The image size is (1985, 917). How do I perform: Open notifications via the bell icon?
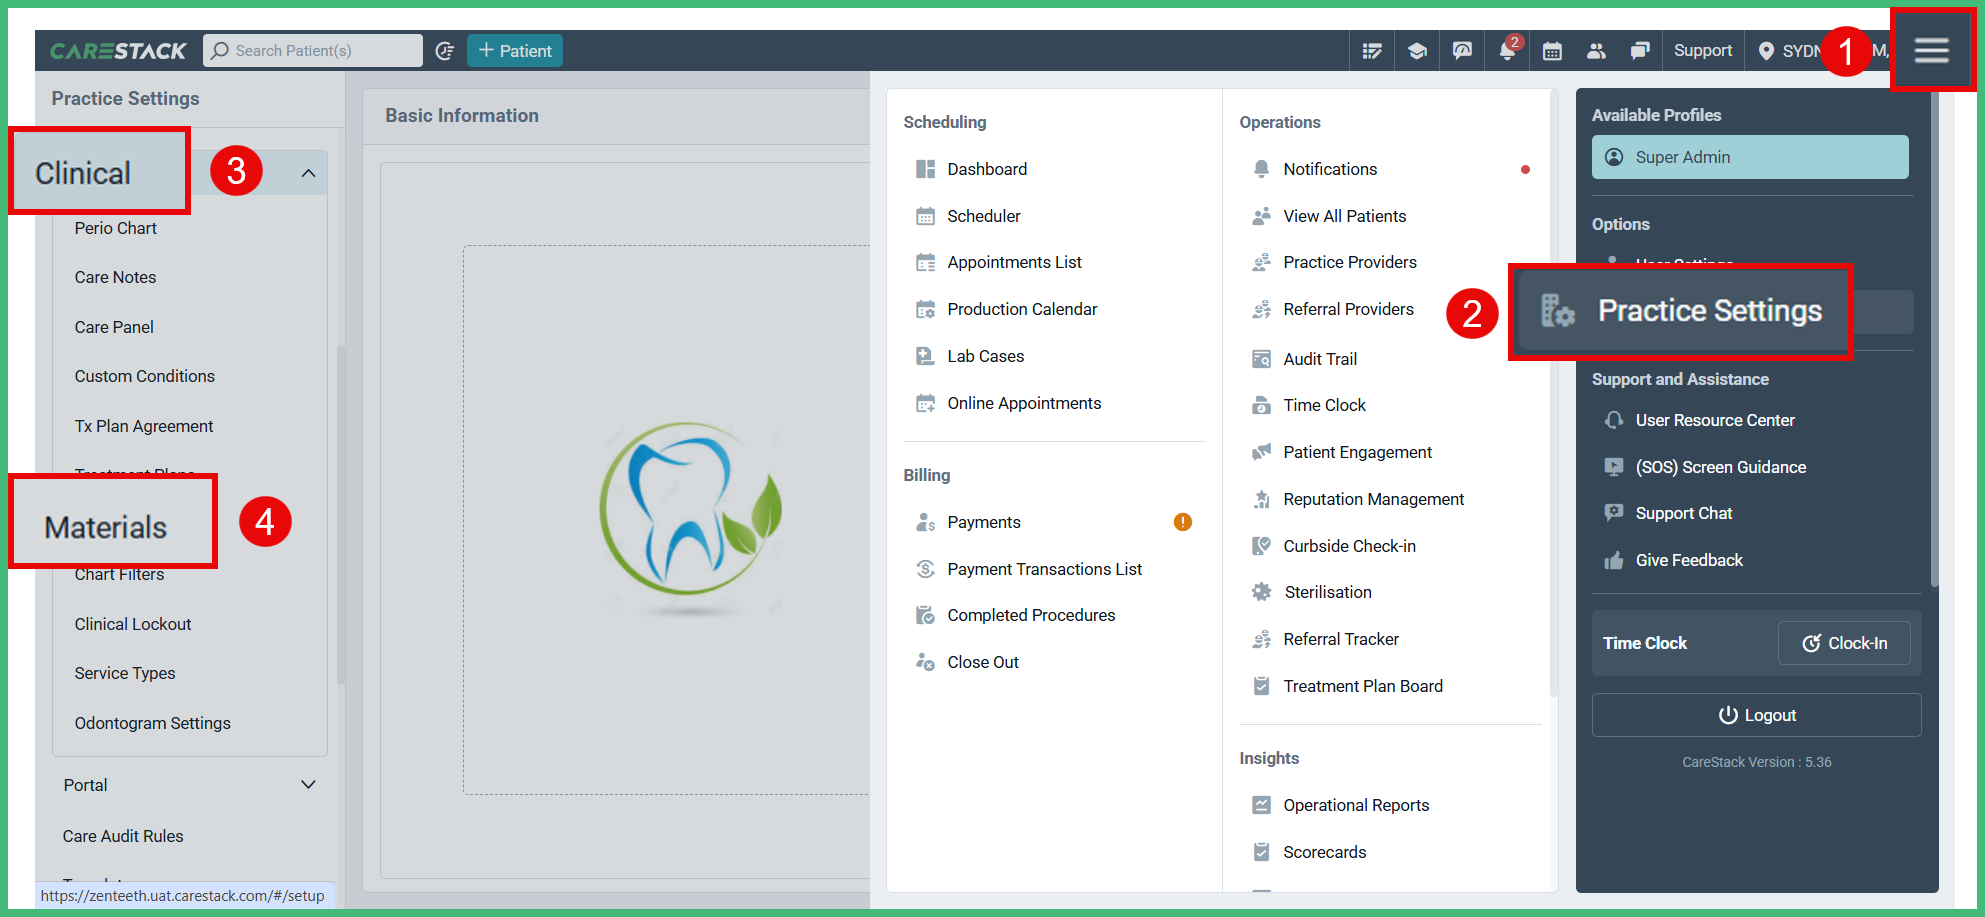(x=1507, y=50)
